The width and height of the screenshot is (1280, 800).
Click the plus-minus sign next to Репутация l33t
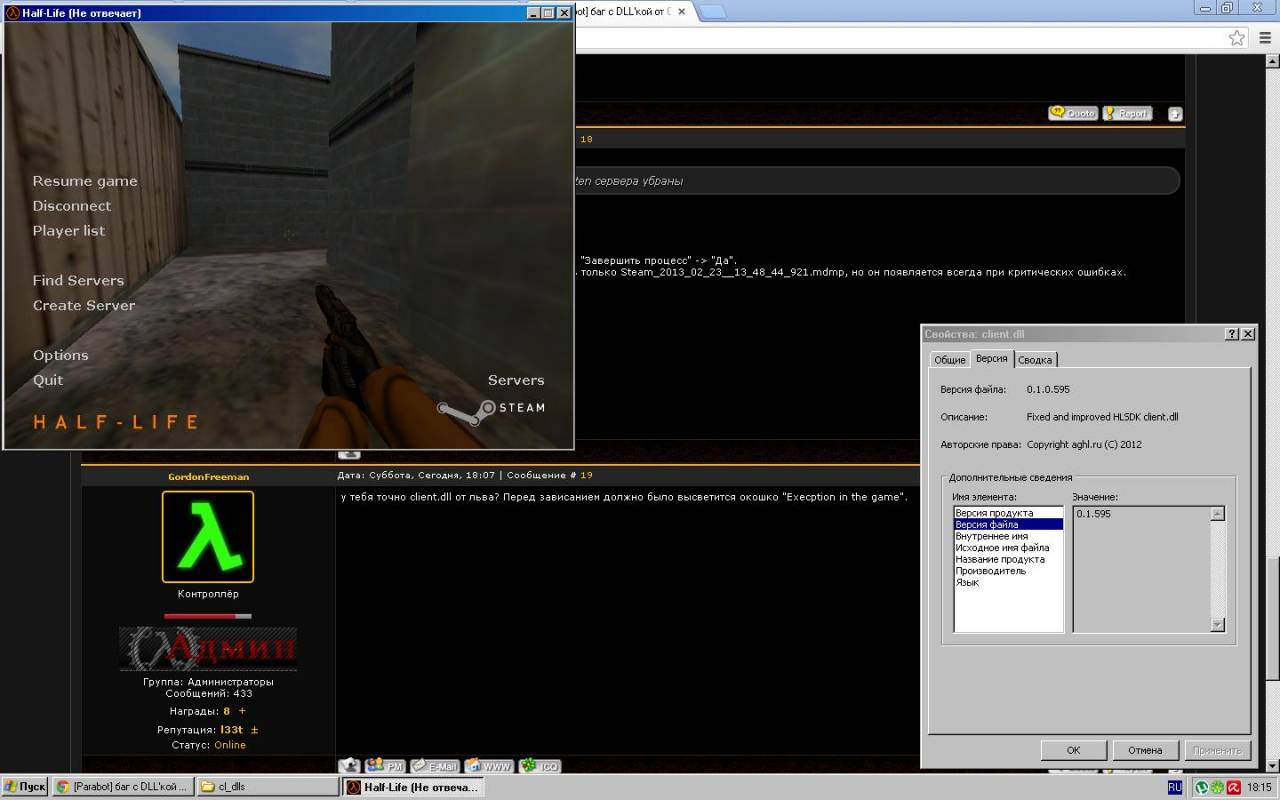coord(254,730)
